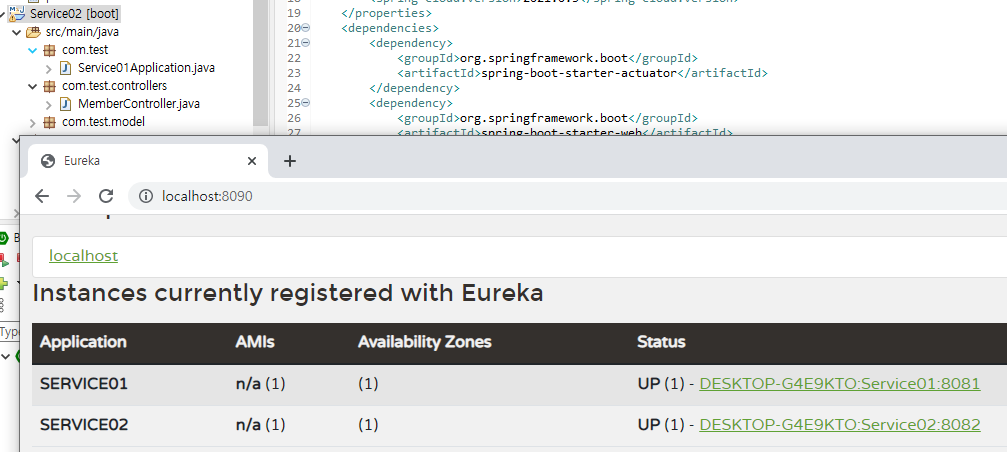The image size is (1007, 452).
Task: Click the Availability Zones column header
Action: [x=425, y=342]
